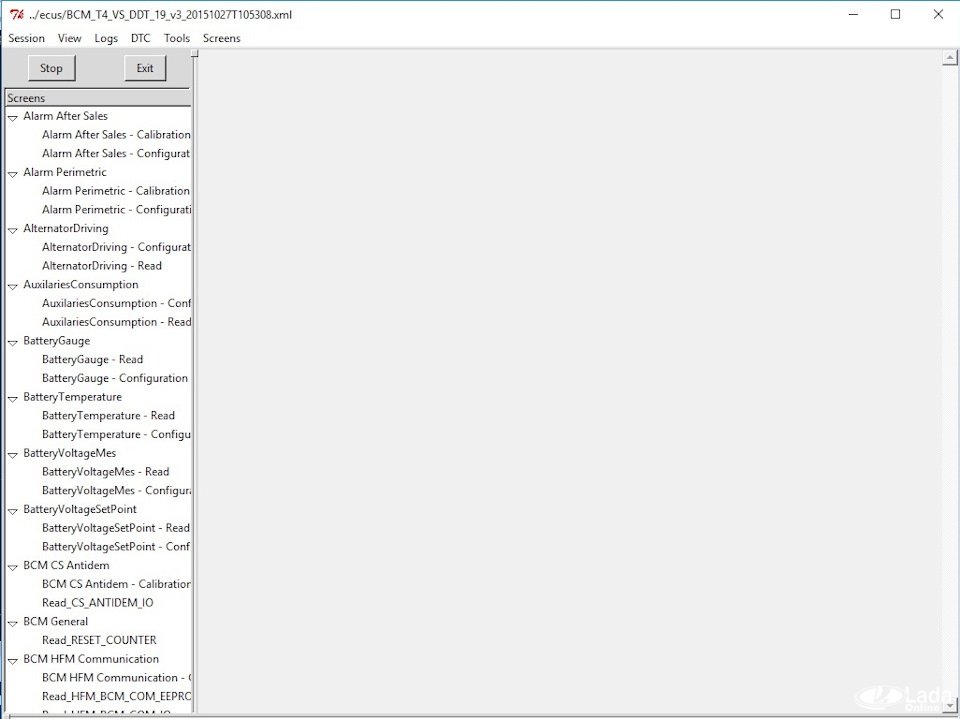This screenshot has height=719, width=960.
Task: Click the pane divider sash handle
Action: [x=195, y=53]
